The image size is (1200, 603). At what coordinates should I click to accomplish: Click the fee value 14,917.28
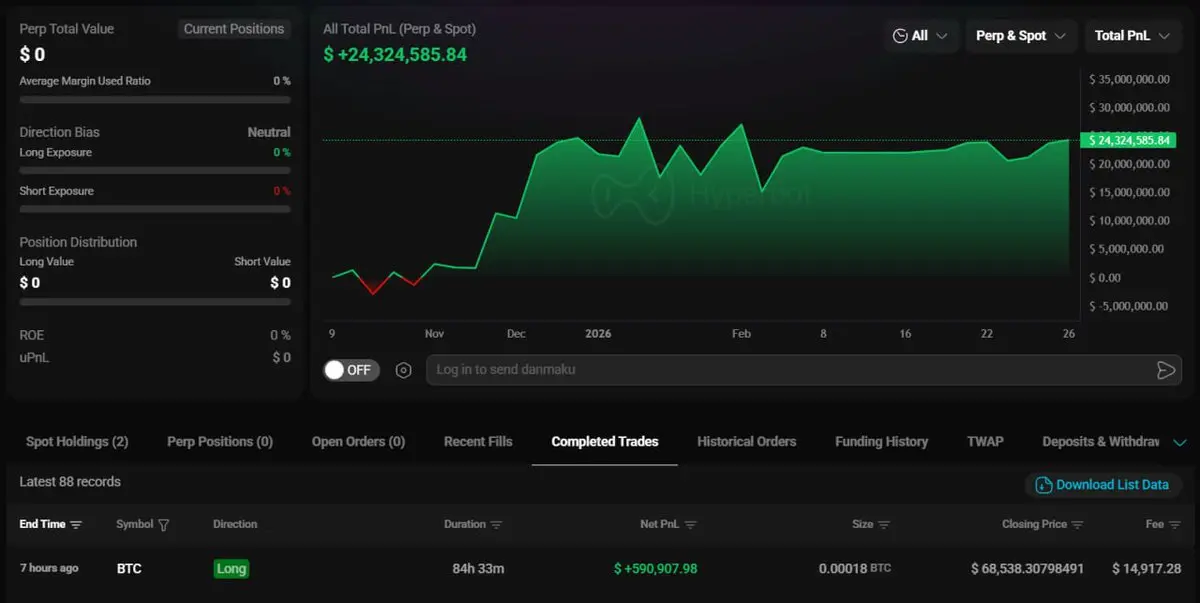1147,568
